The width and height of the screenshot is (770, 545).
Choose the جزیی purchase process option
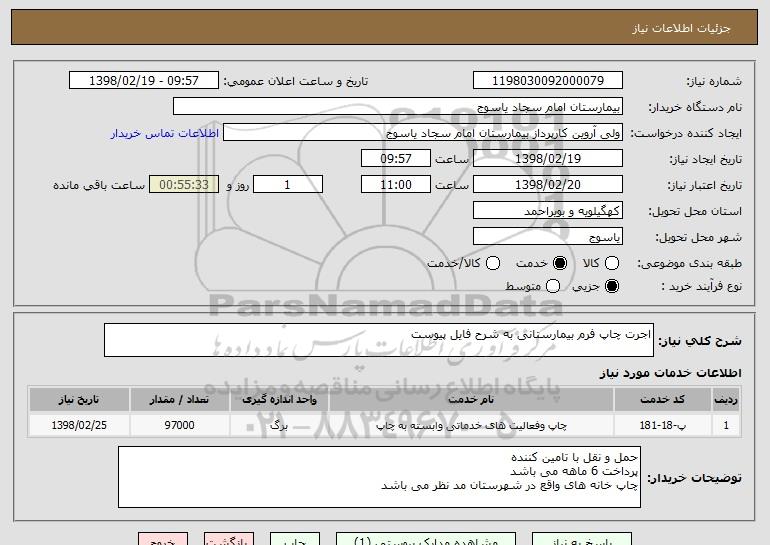[x=612, y=286]
